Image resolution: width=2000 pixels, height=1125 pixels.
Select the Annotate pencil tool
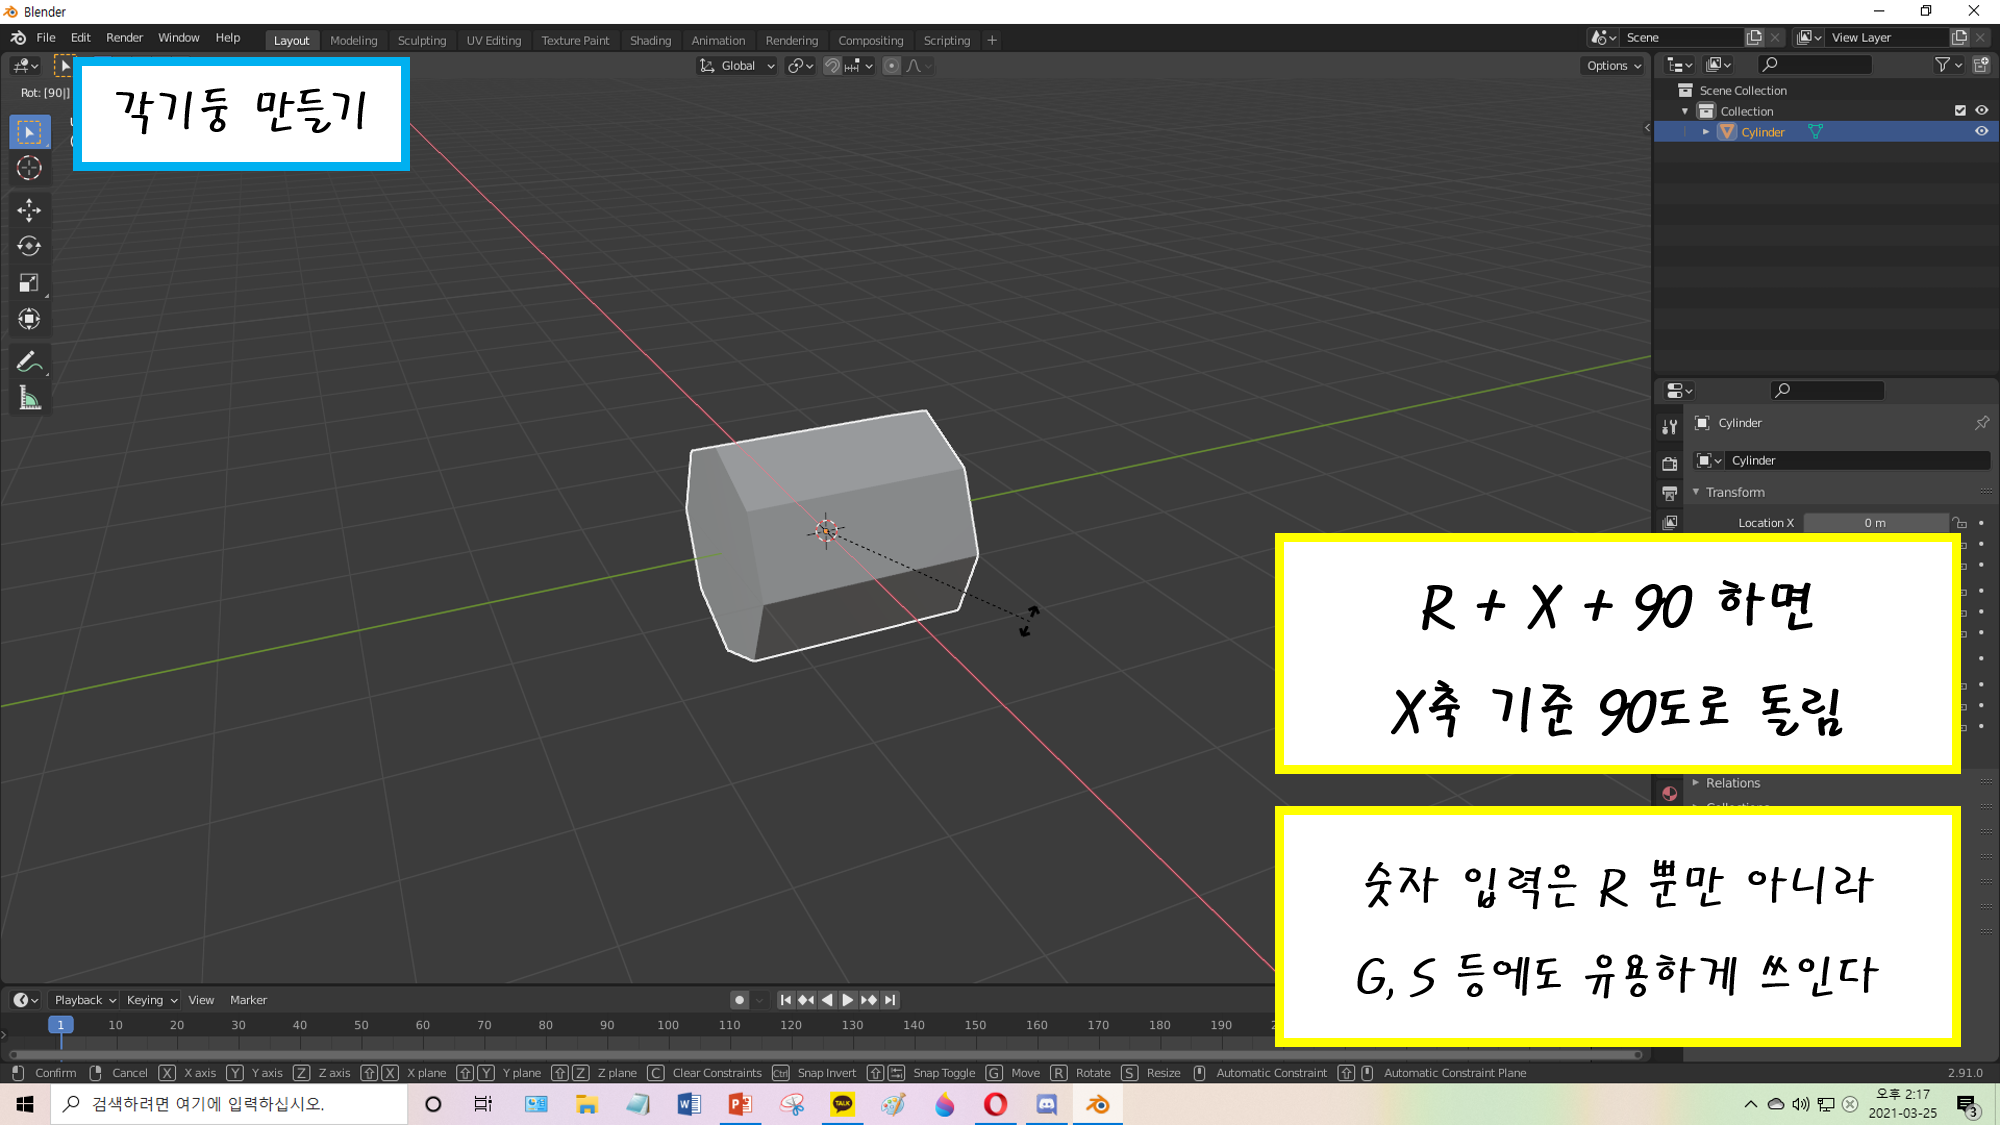29,362
